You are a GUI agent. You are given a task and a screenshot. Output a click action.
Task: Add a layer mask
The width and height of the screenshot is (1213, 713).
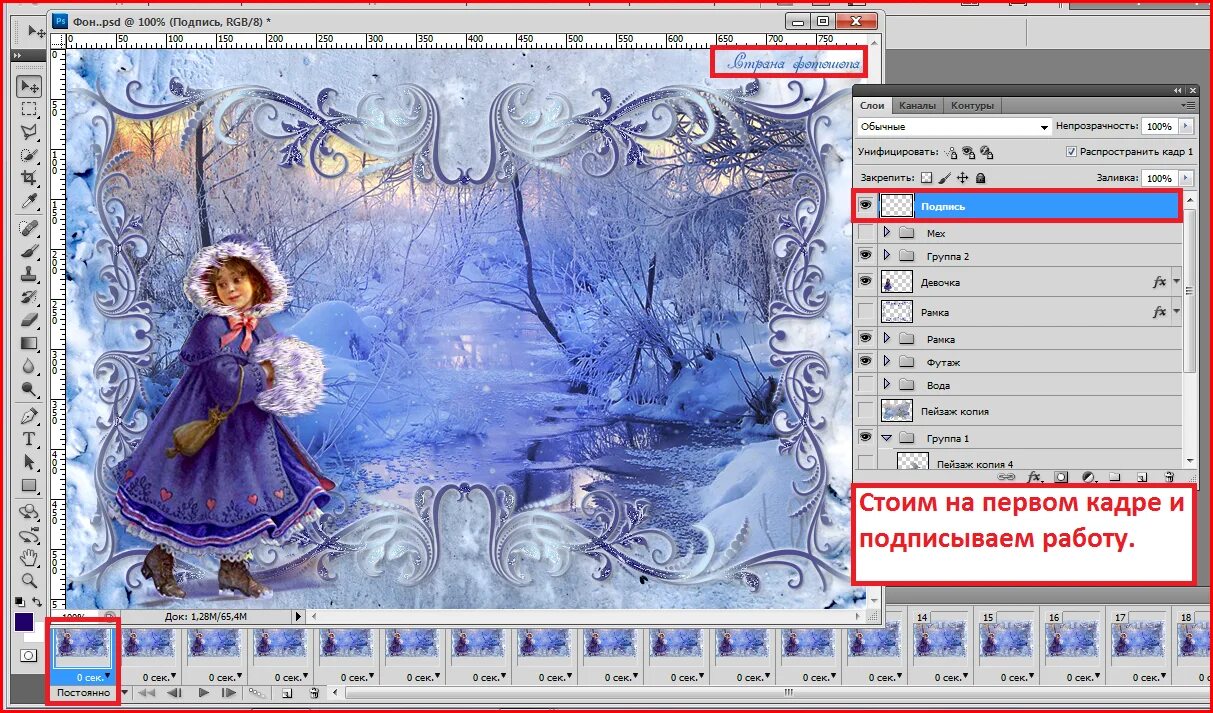(1061, 478)
